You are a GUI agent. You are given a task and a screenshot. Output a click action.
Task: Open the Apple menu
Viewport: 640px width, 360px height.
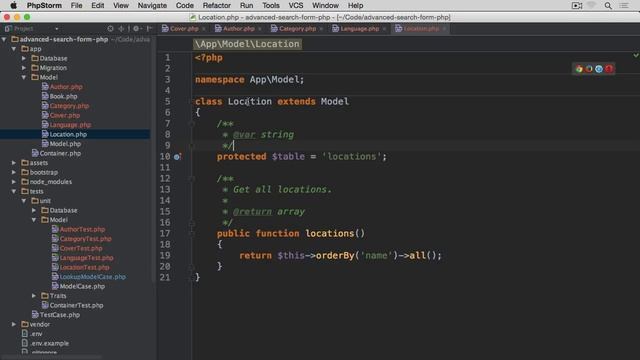(x=13, y=6)
